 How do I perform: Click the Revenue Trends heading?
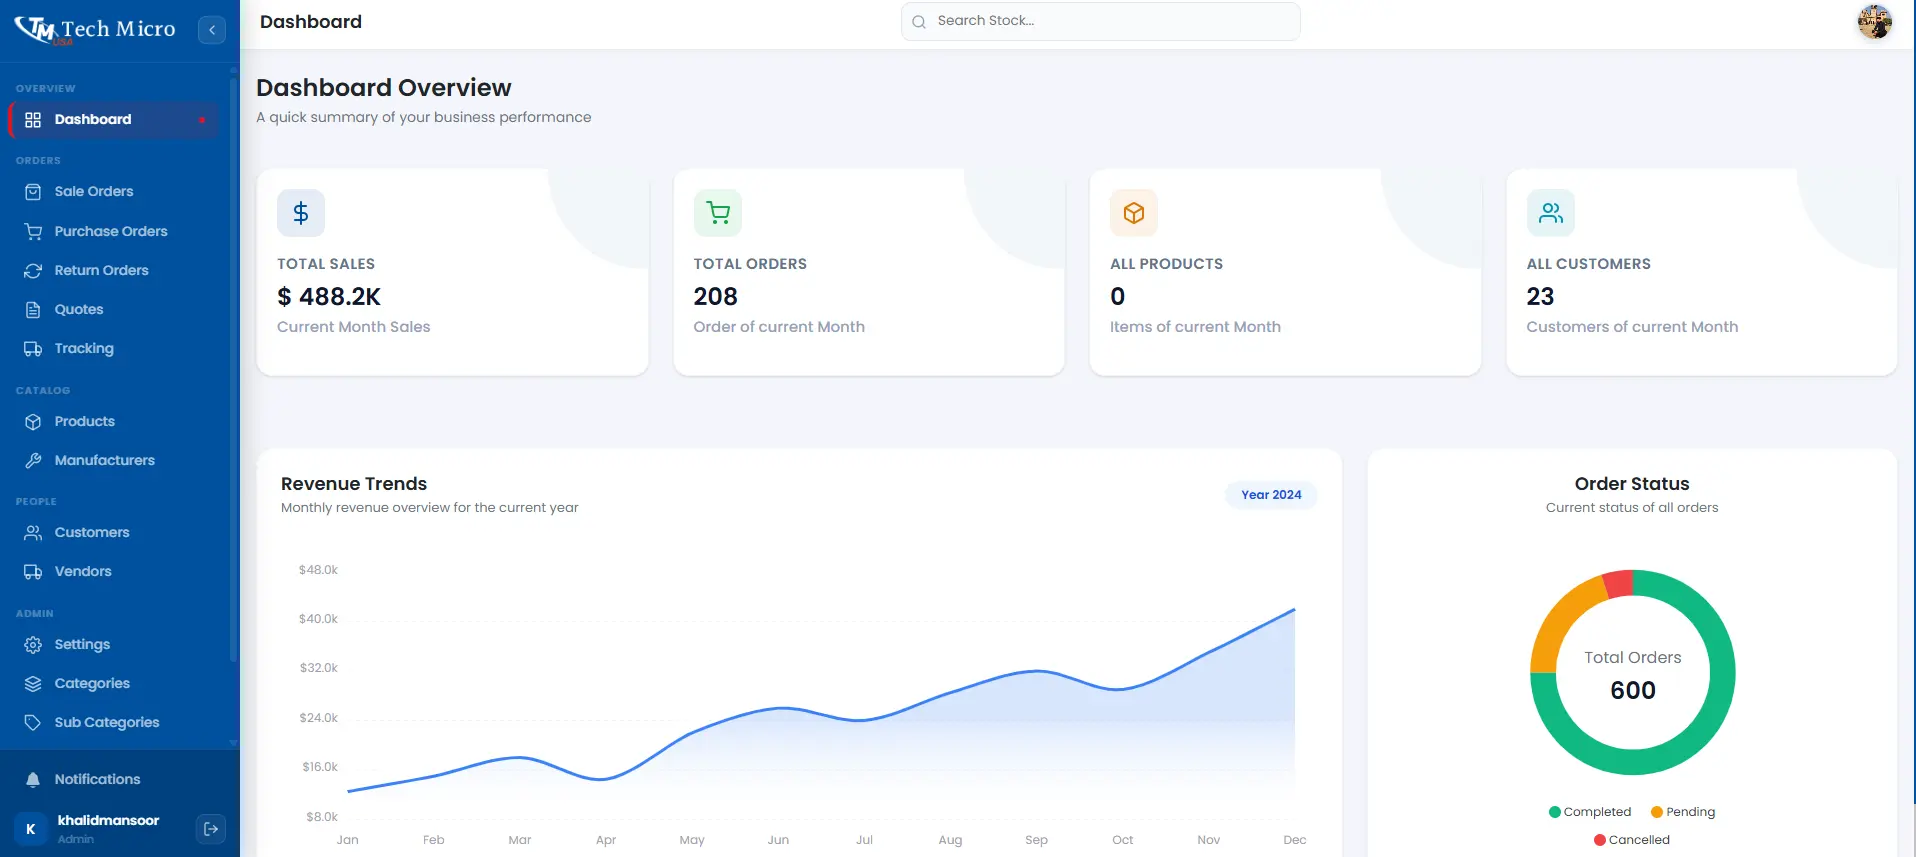354,484
